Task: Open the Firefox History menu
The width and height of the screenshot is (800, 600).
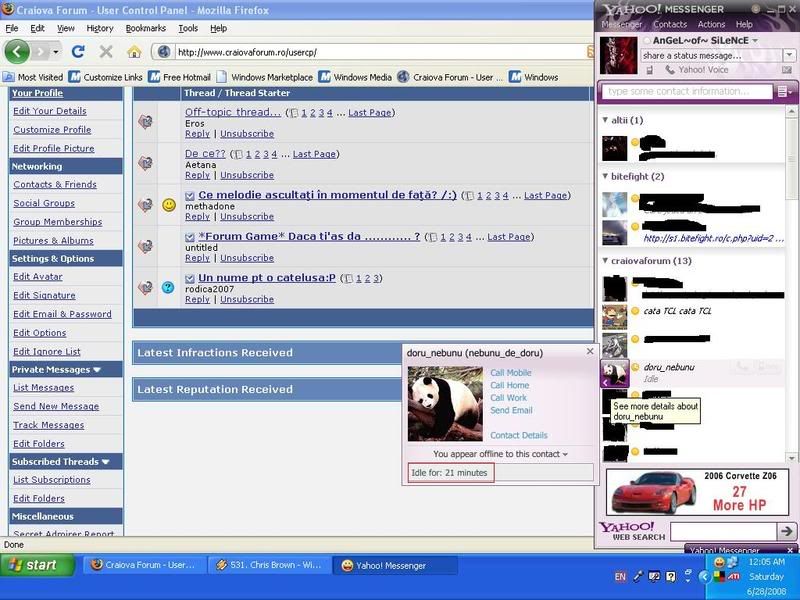Action: click(x=99, y=29)
